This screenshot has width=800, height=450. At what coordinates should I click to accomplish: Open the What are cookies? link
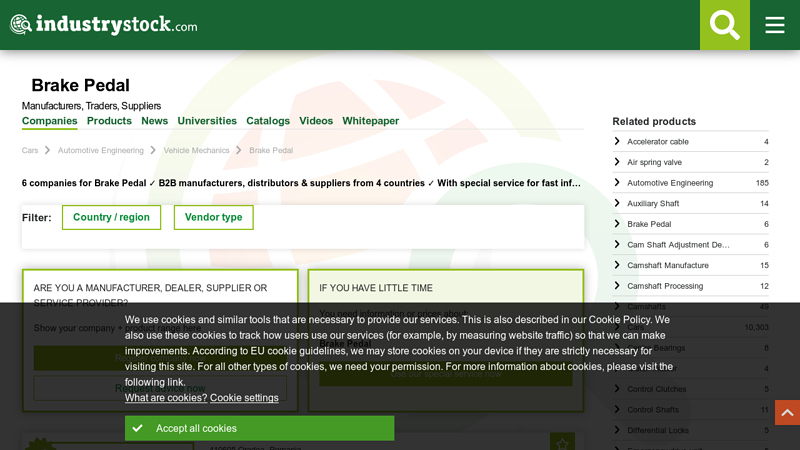point(165,398)
